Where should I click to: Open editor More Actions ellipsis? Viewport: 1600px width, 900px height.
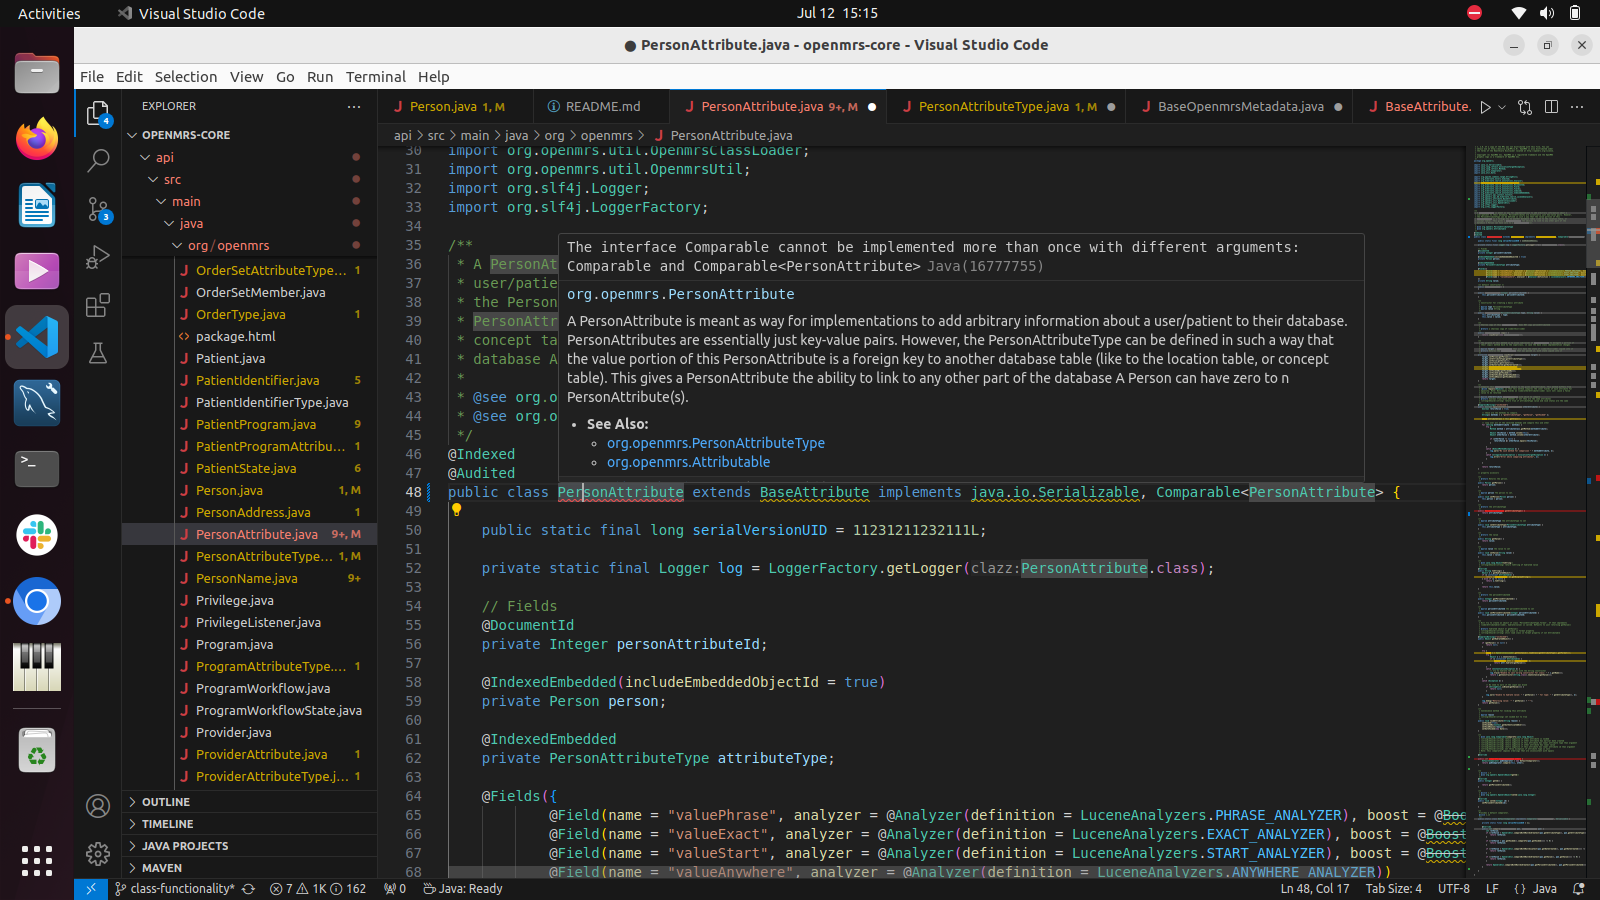click(x=1577, y=106)
